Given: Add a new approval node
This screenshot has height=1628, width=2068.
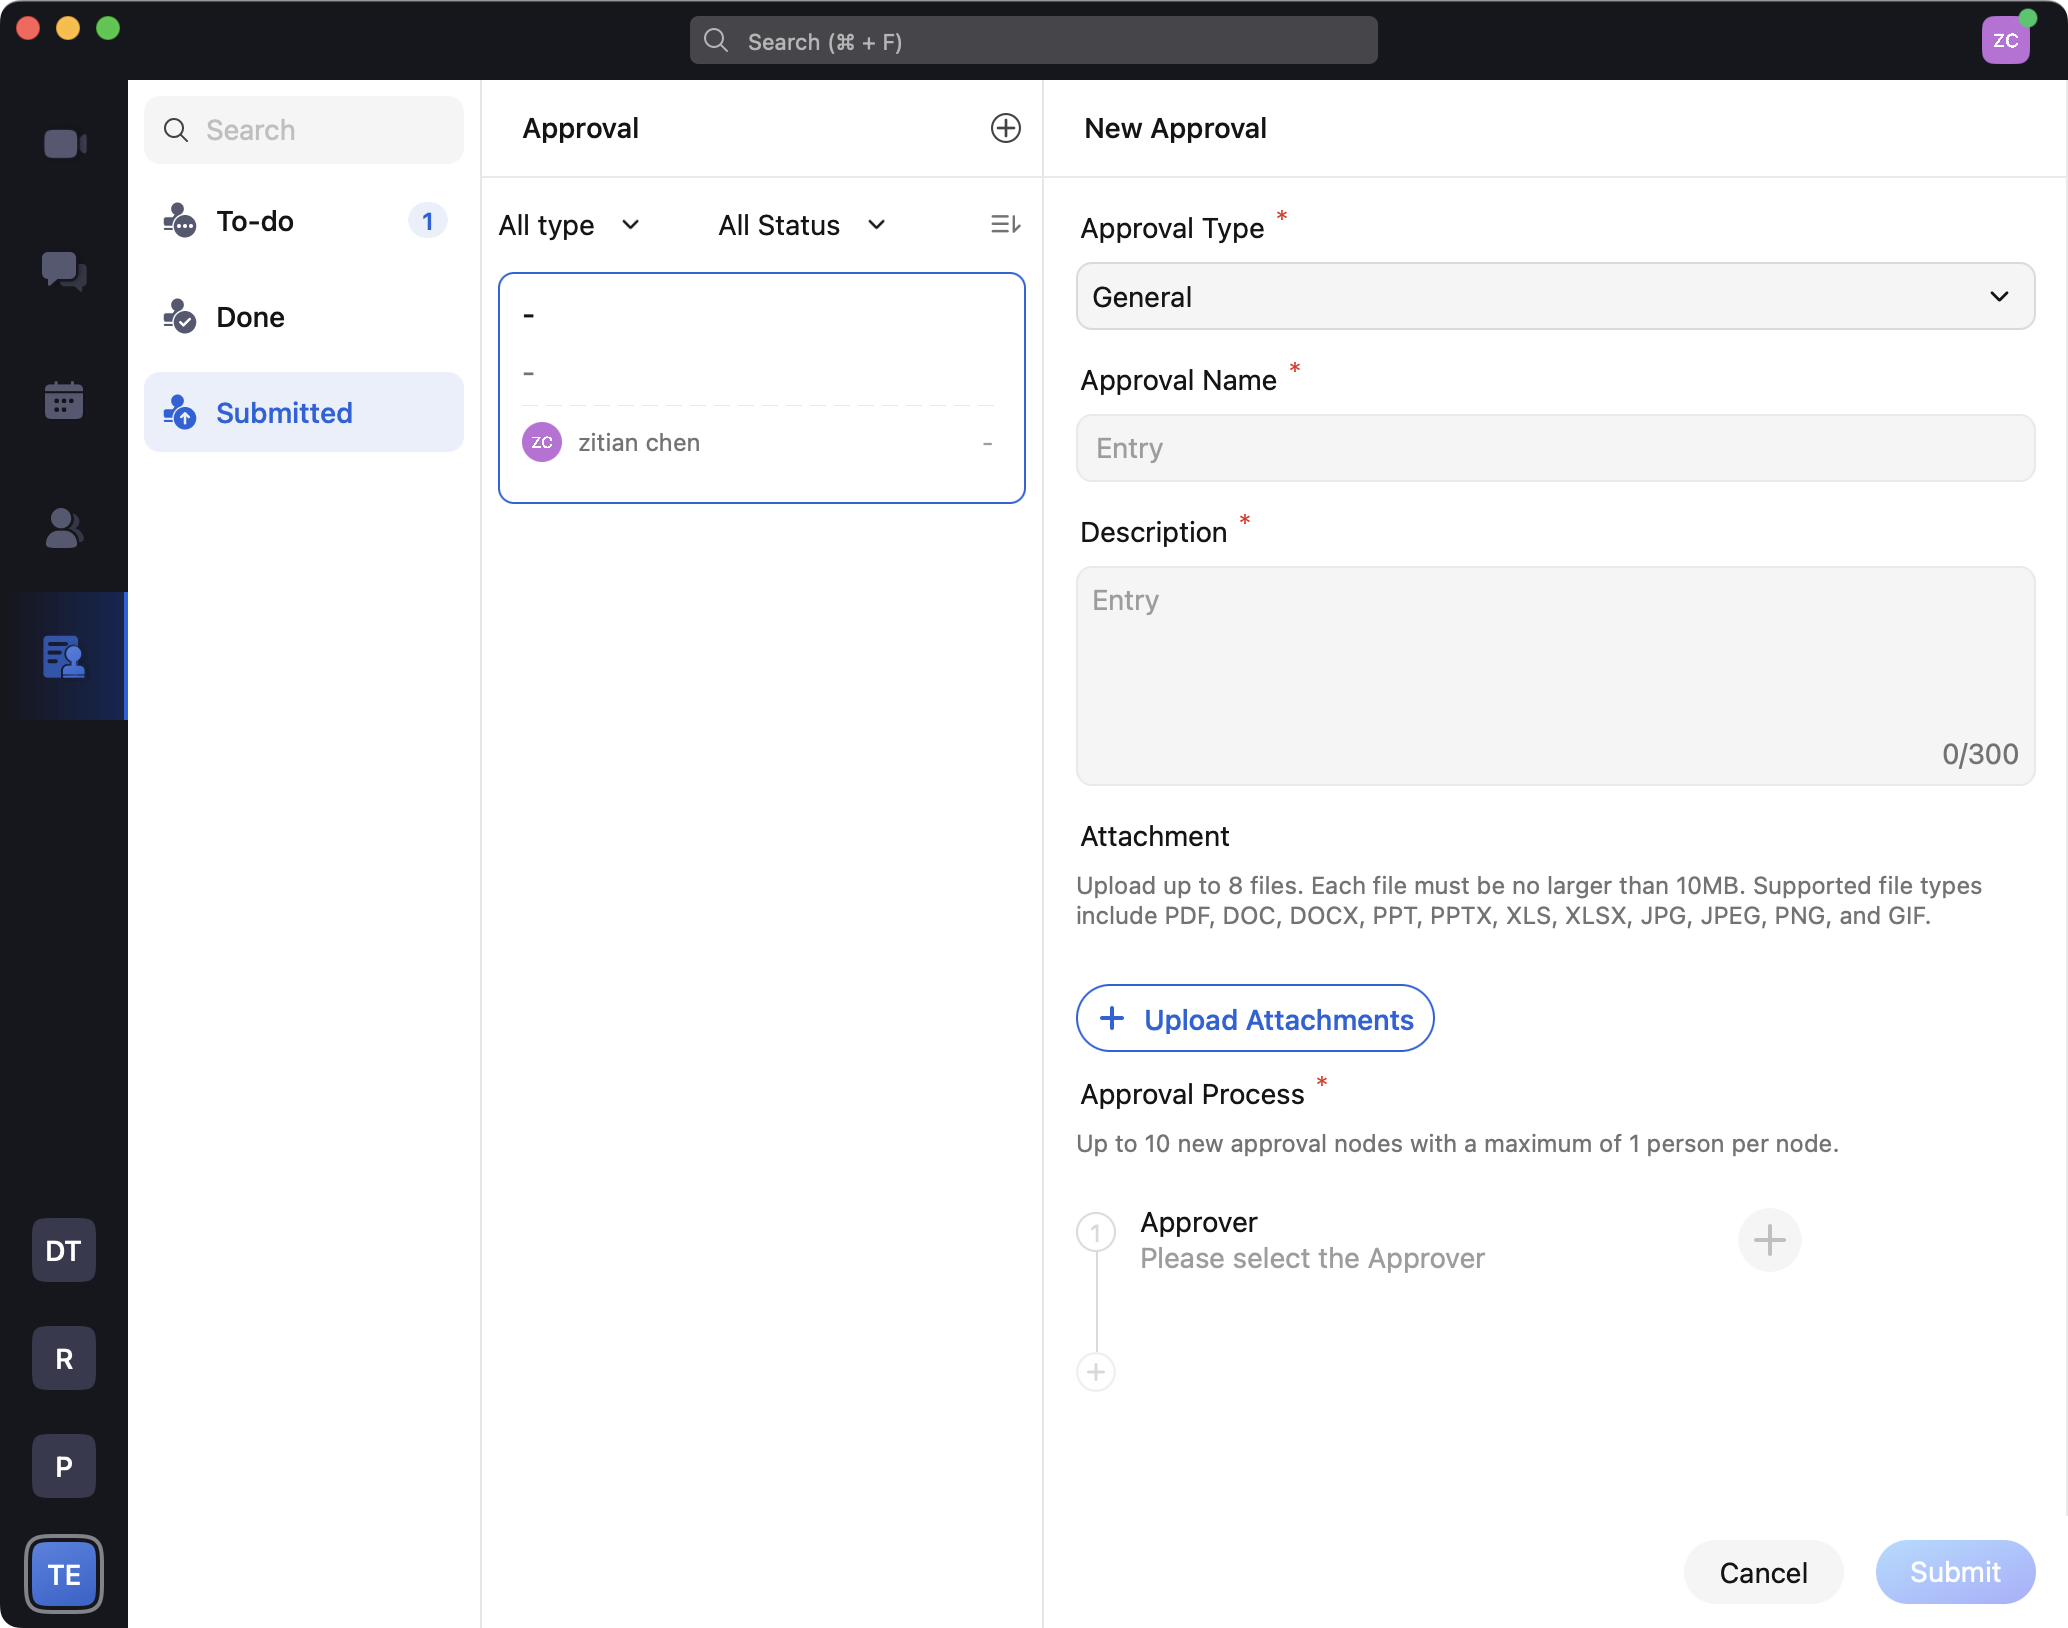Looking at the screenshot, I should [1096, 1372].
